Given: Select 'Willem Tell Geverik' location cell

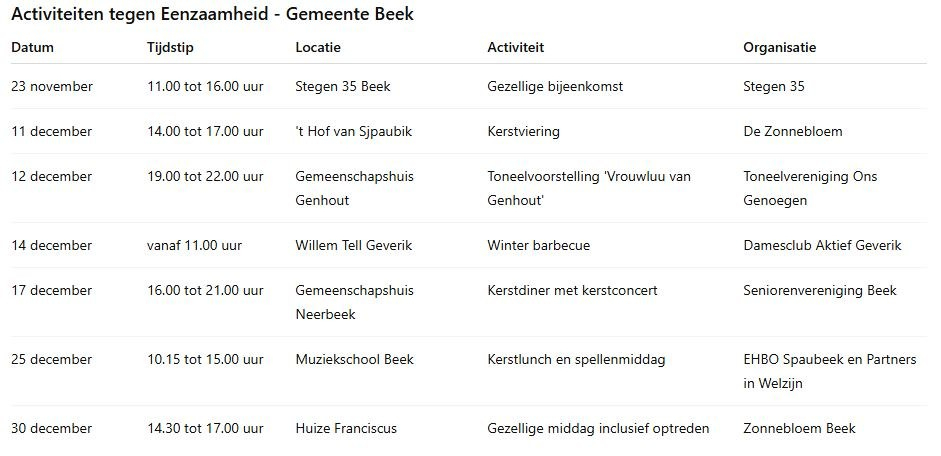Looking at the screenshot, I should coord(353,245).
